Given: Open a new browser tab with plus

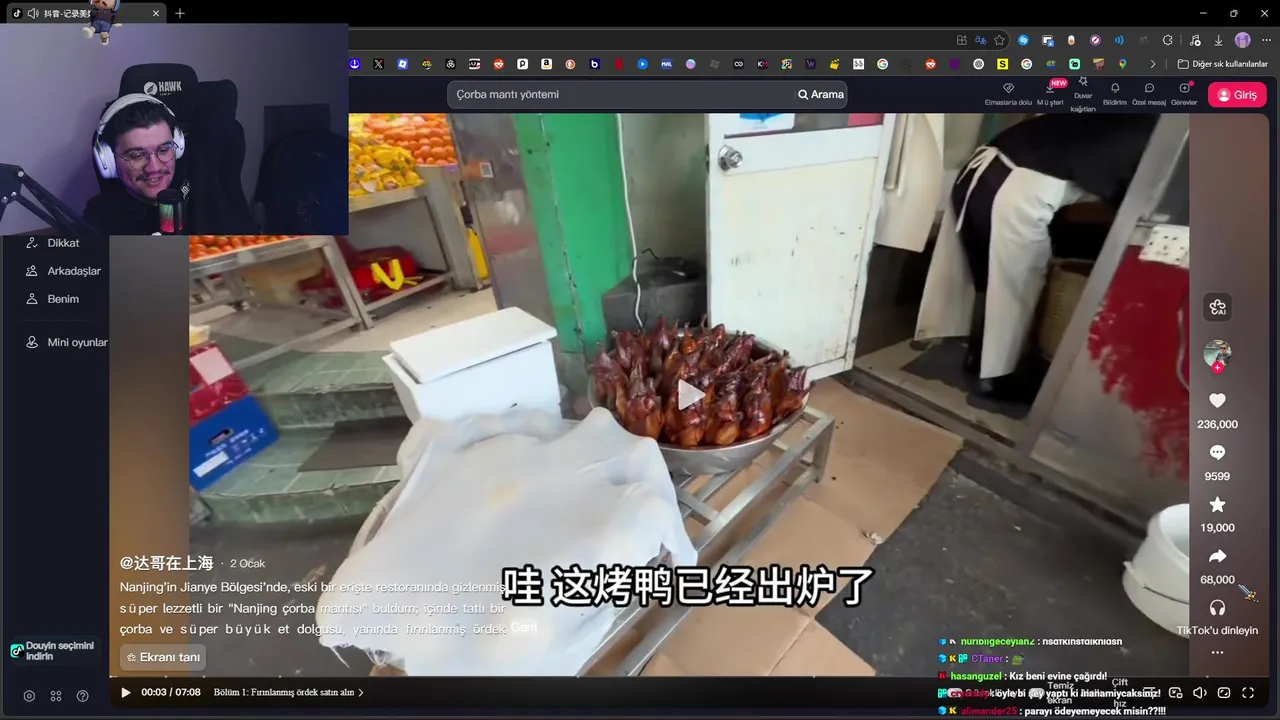Looking at the screenshot, I should pos(180,13).
